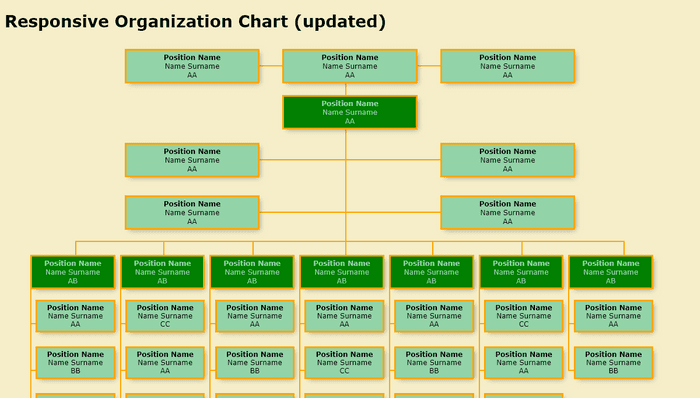Open the AA box under the fifth AB column
The height and width of the screenshot is (398, 700).
(x=434, y=316)
